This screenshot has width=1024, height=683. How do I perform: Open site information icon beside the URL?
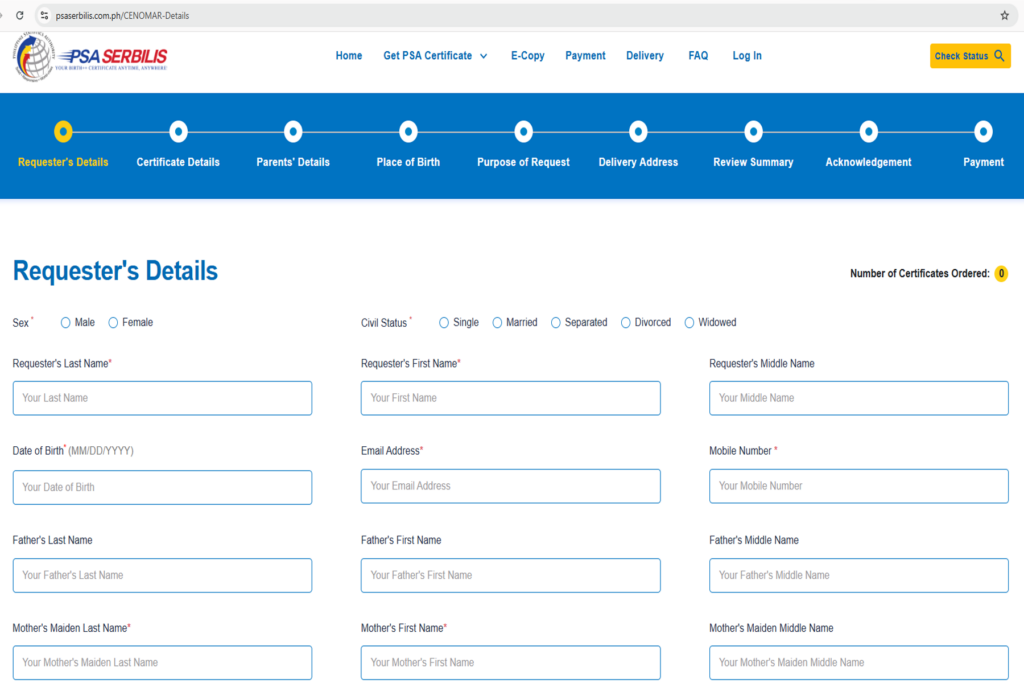coord(44,16)
